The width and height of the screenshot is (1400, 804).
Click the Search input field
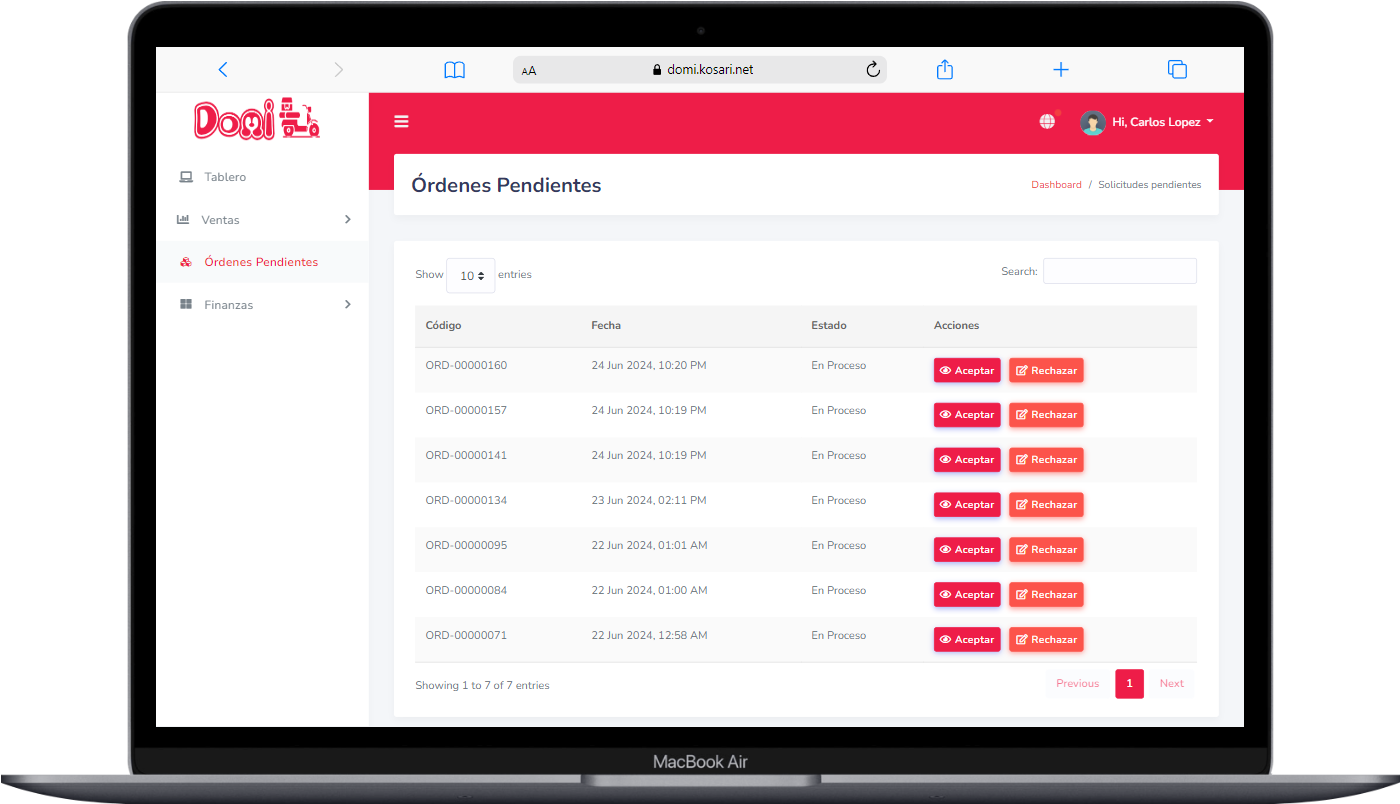1119,271
